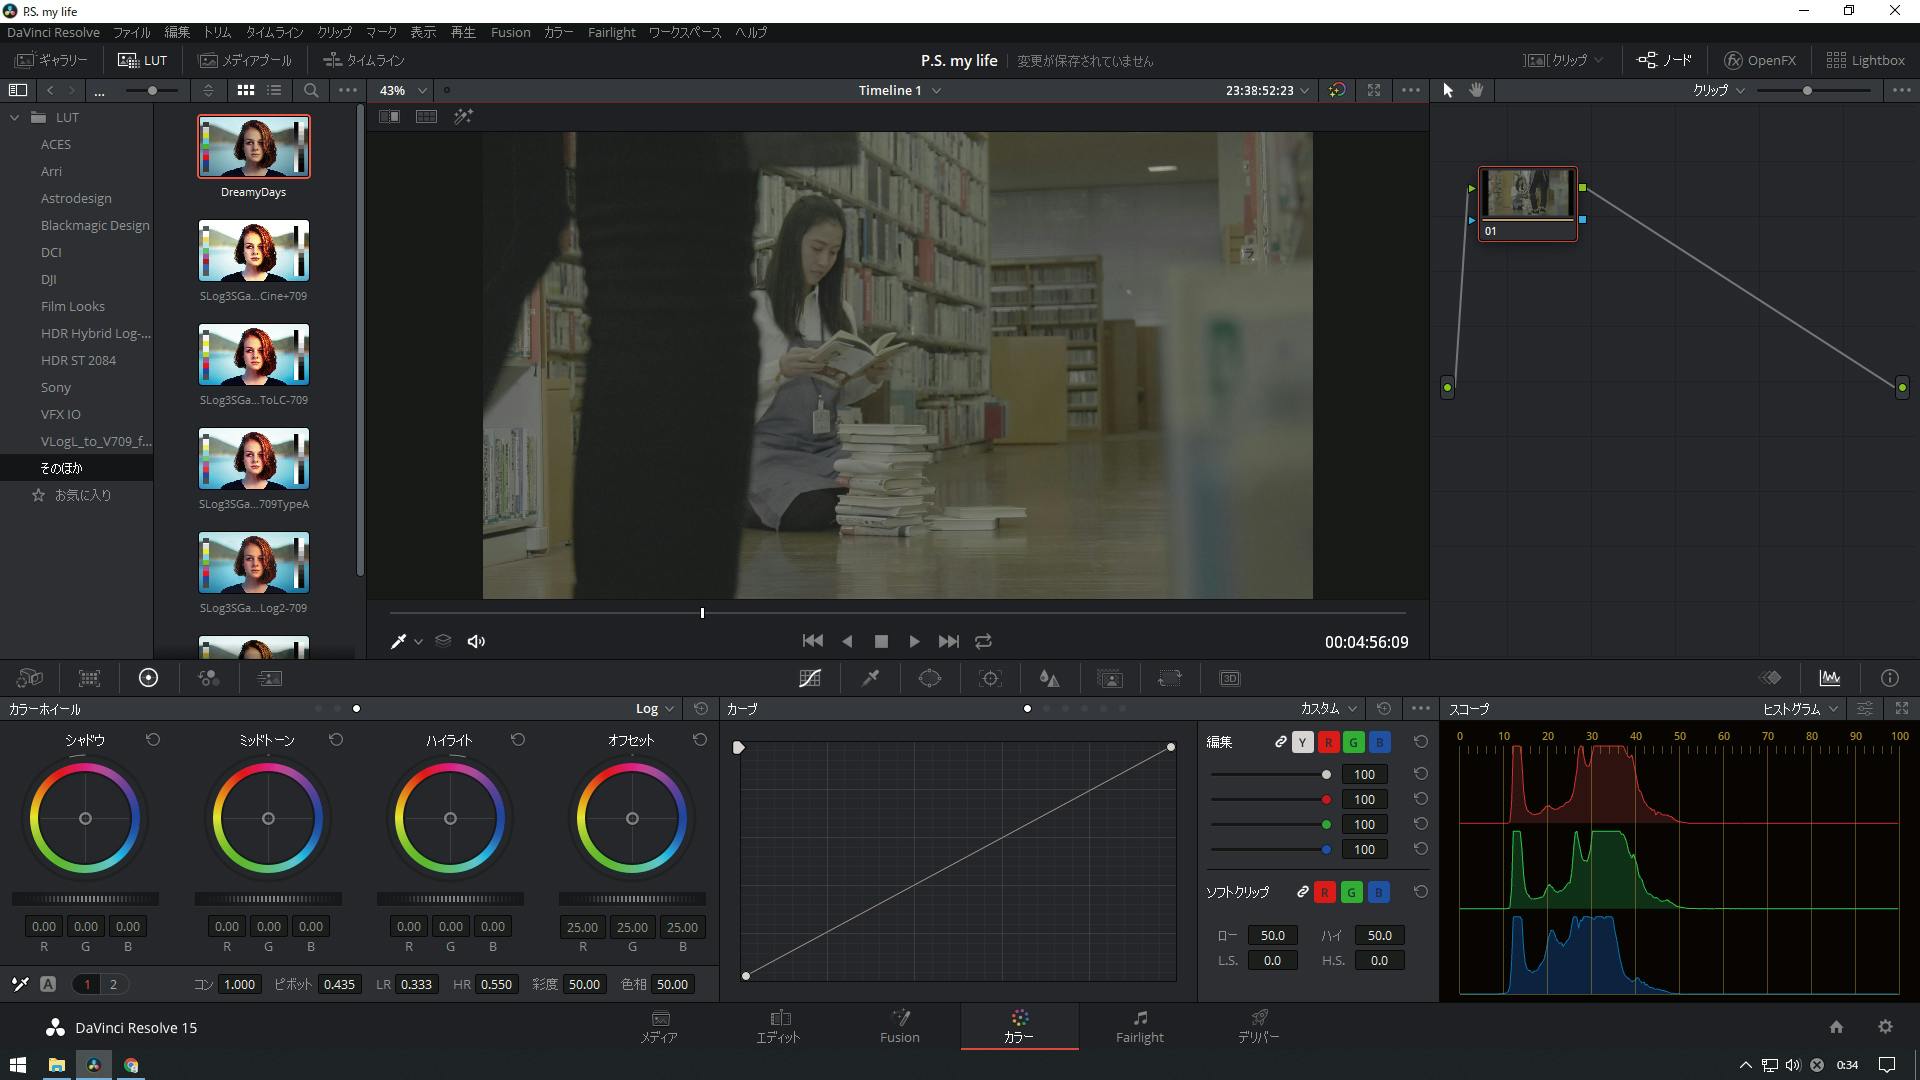Open the histogram scope type dropdown

pos(1800,709)
